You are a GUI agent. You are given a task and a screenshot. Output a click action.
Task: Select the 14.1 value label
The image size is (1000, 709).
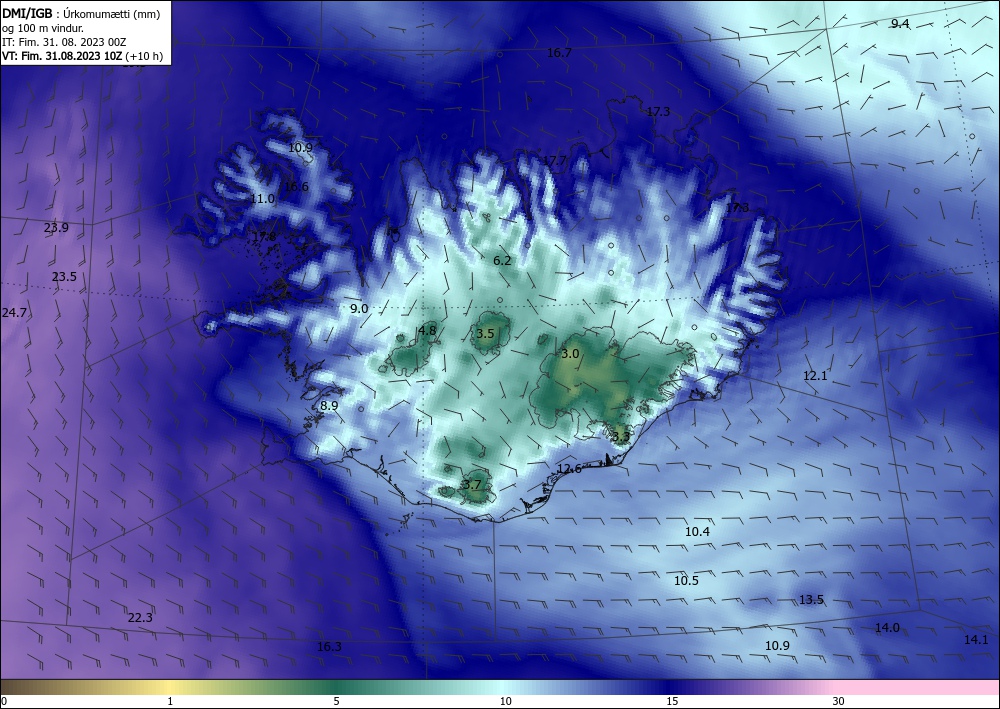pyautogui.click(x=976, y=640)
